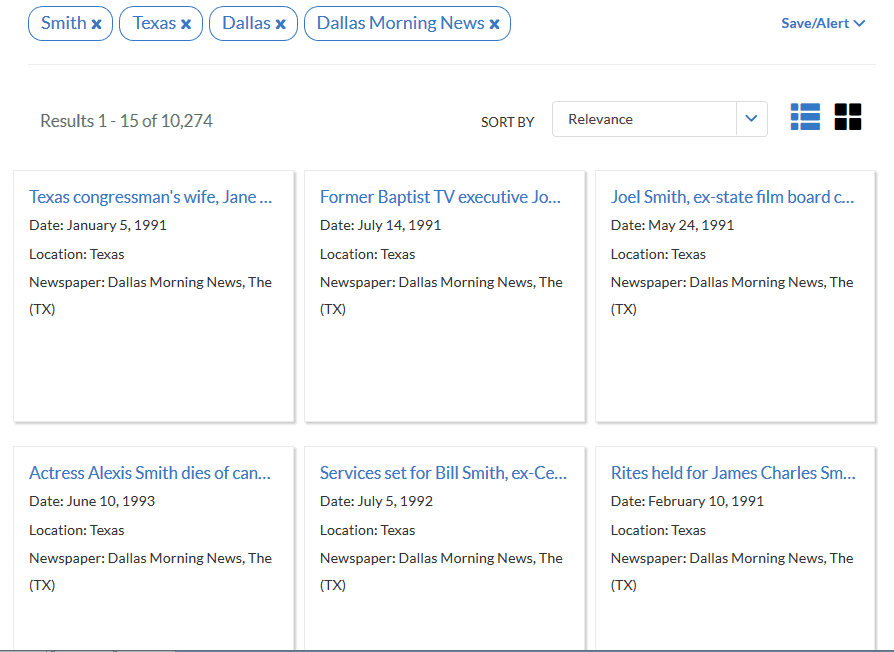Remove the Texas filter chip x
The width and height of the screenshot is (894, 652).
tap(186, 24)
